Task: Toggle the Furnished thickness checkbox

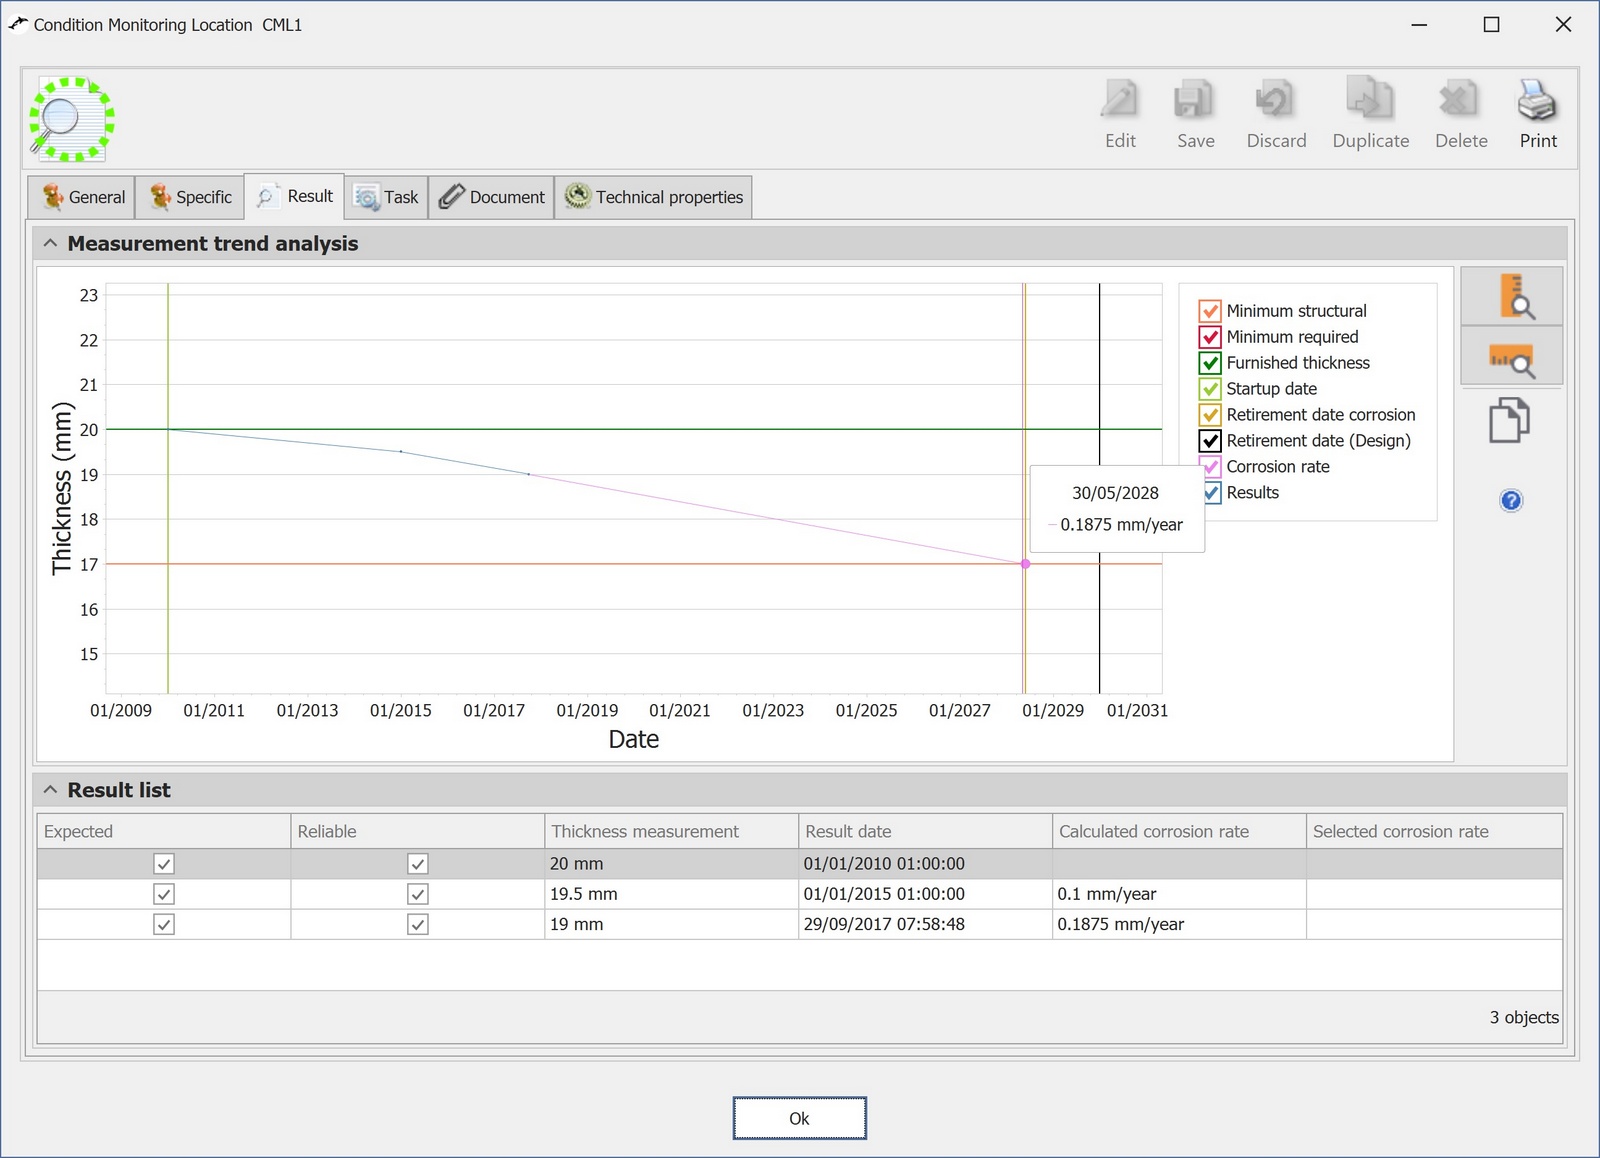Action: 1210,363
